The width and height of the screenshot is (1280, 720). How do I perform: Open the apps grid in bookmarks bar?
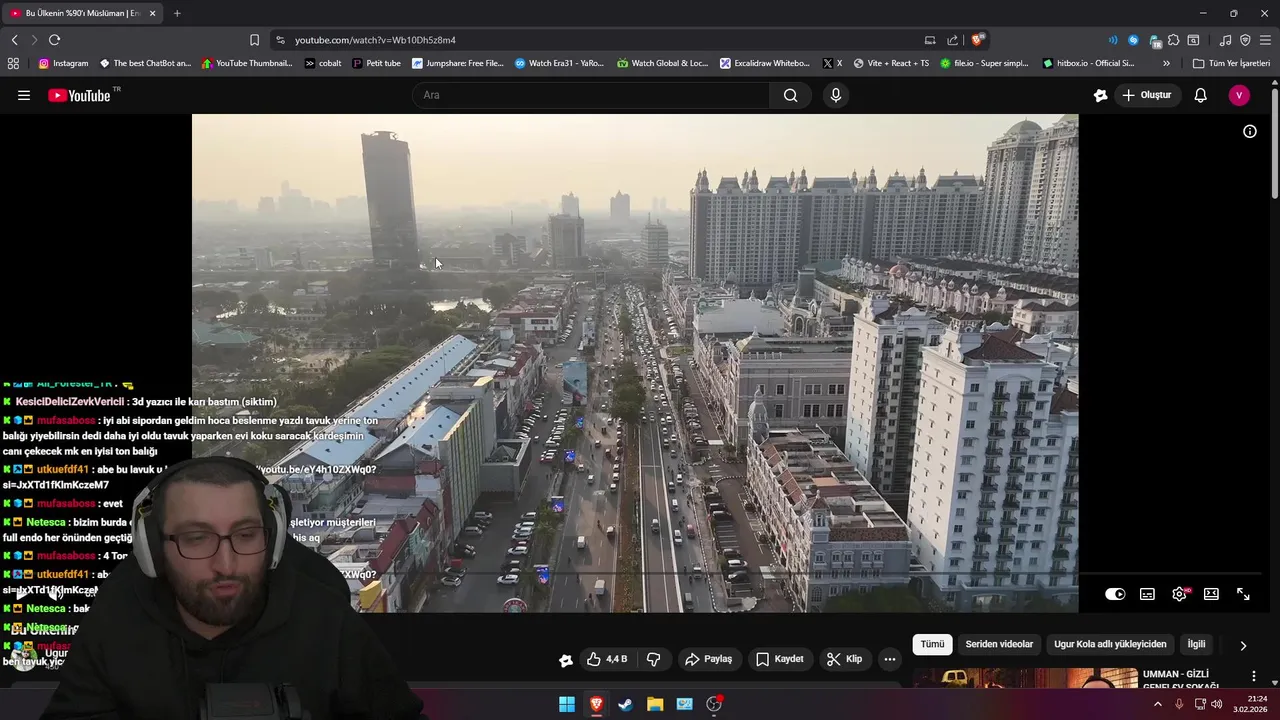pos(13,63)
